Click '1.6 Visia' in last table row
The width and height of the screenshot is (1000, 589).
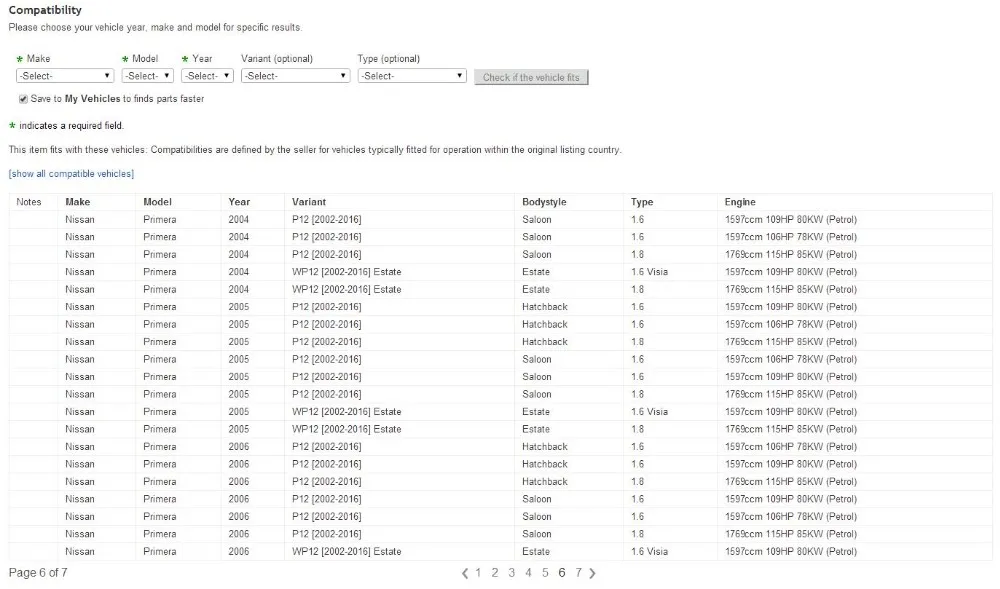coord(649,551)
